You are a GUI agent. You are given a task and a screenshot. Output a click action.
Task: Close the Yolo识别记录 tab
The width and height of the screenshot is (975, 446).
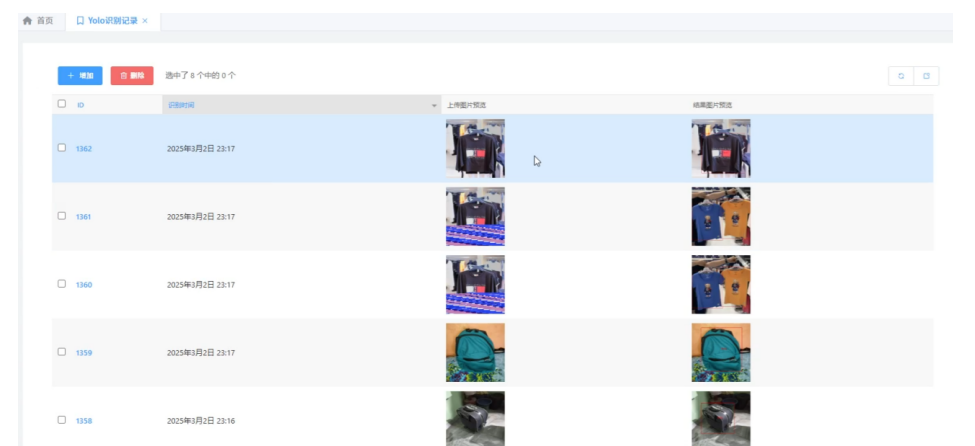pos(145,21)
